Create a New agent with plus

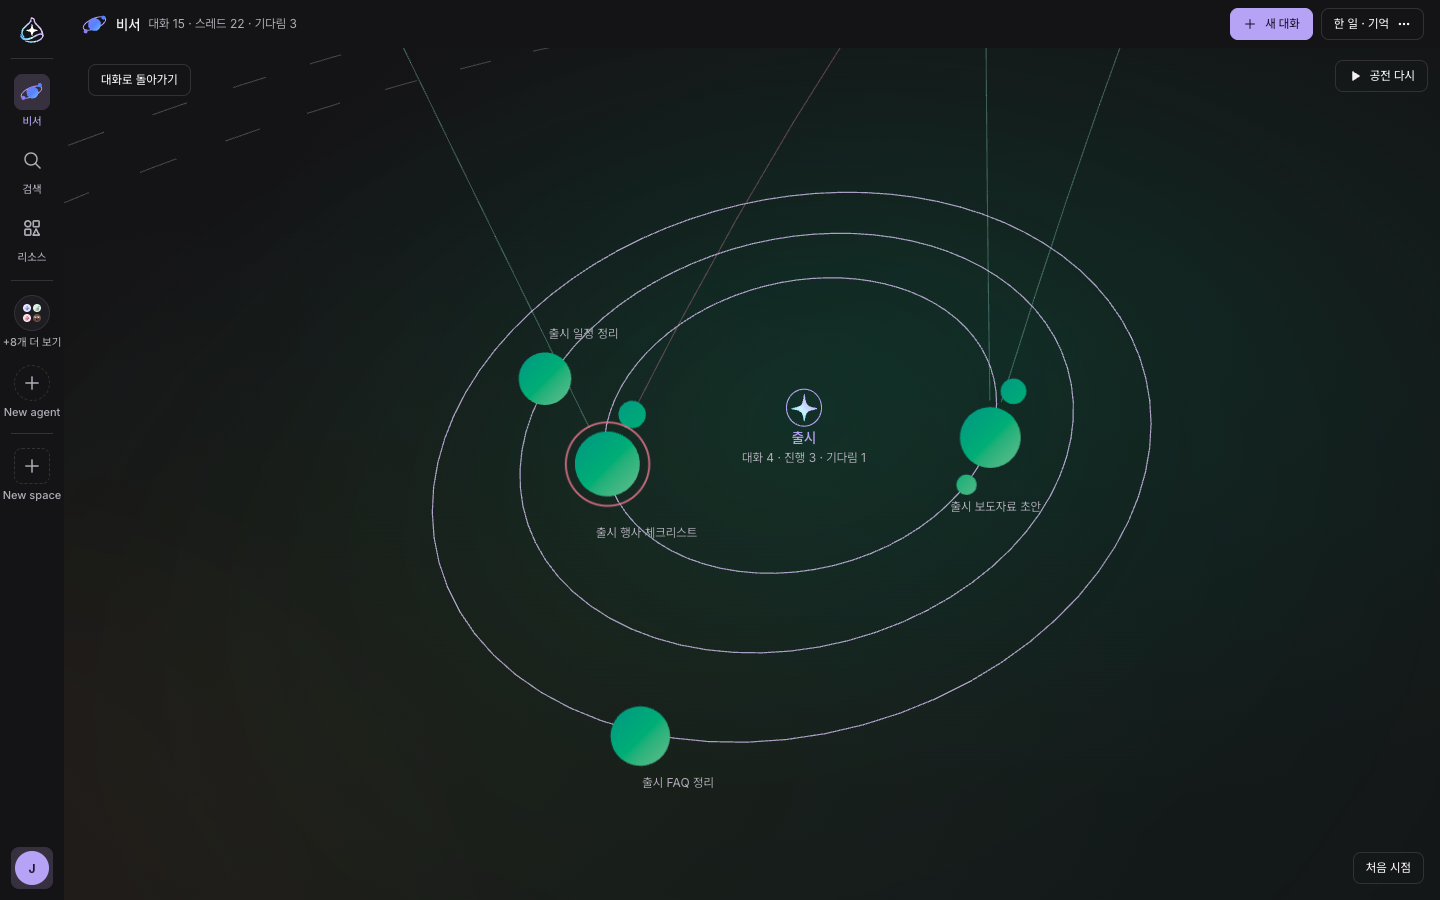[x=32, y=383]
